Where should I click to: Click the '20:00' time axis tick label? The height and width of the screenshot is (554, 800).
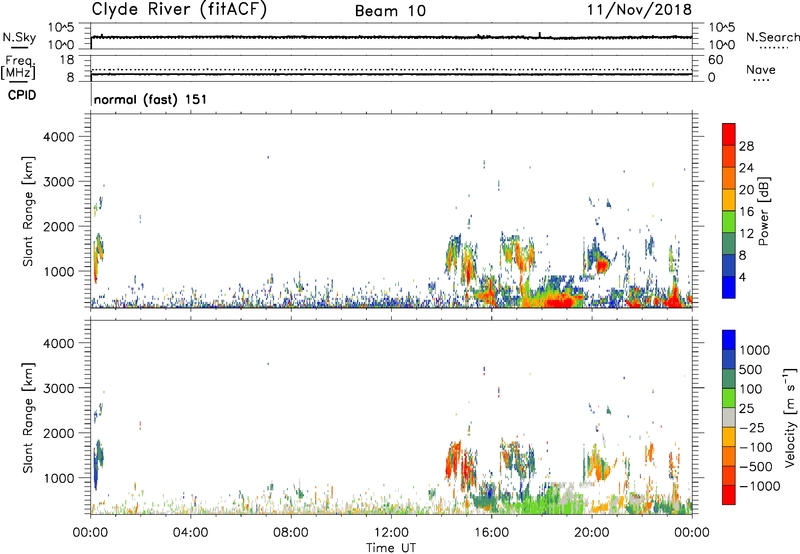pos(592,533)
